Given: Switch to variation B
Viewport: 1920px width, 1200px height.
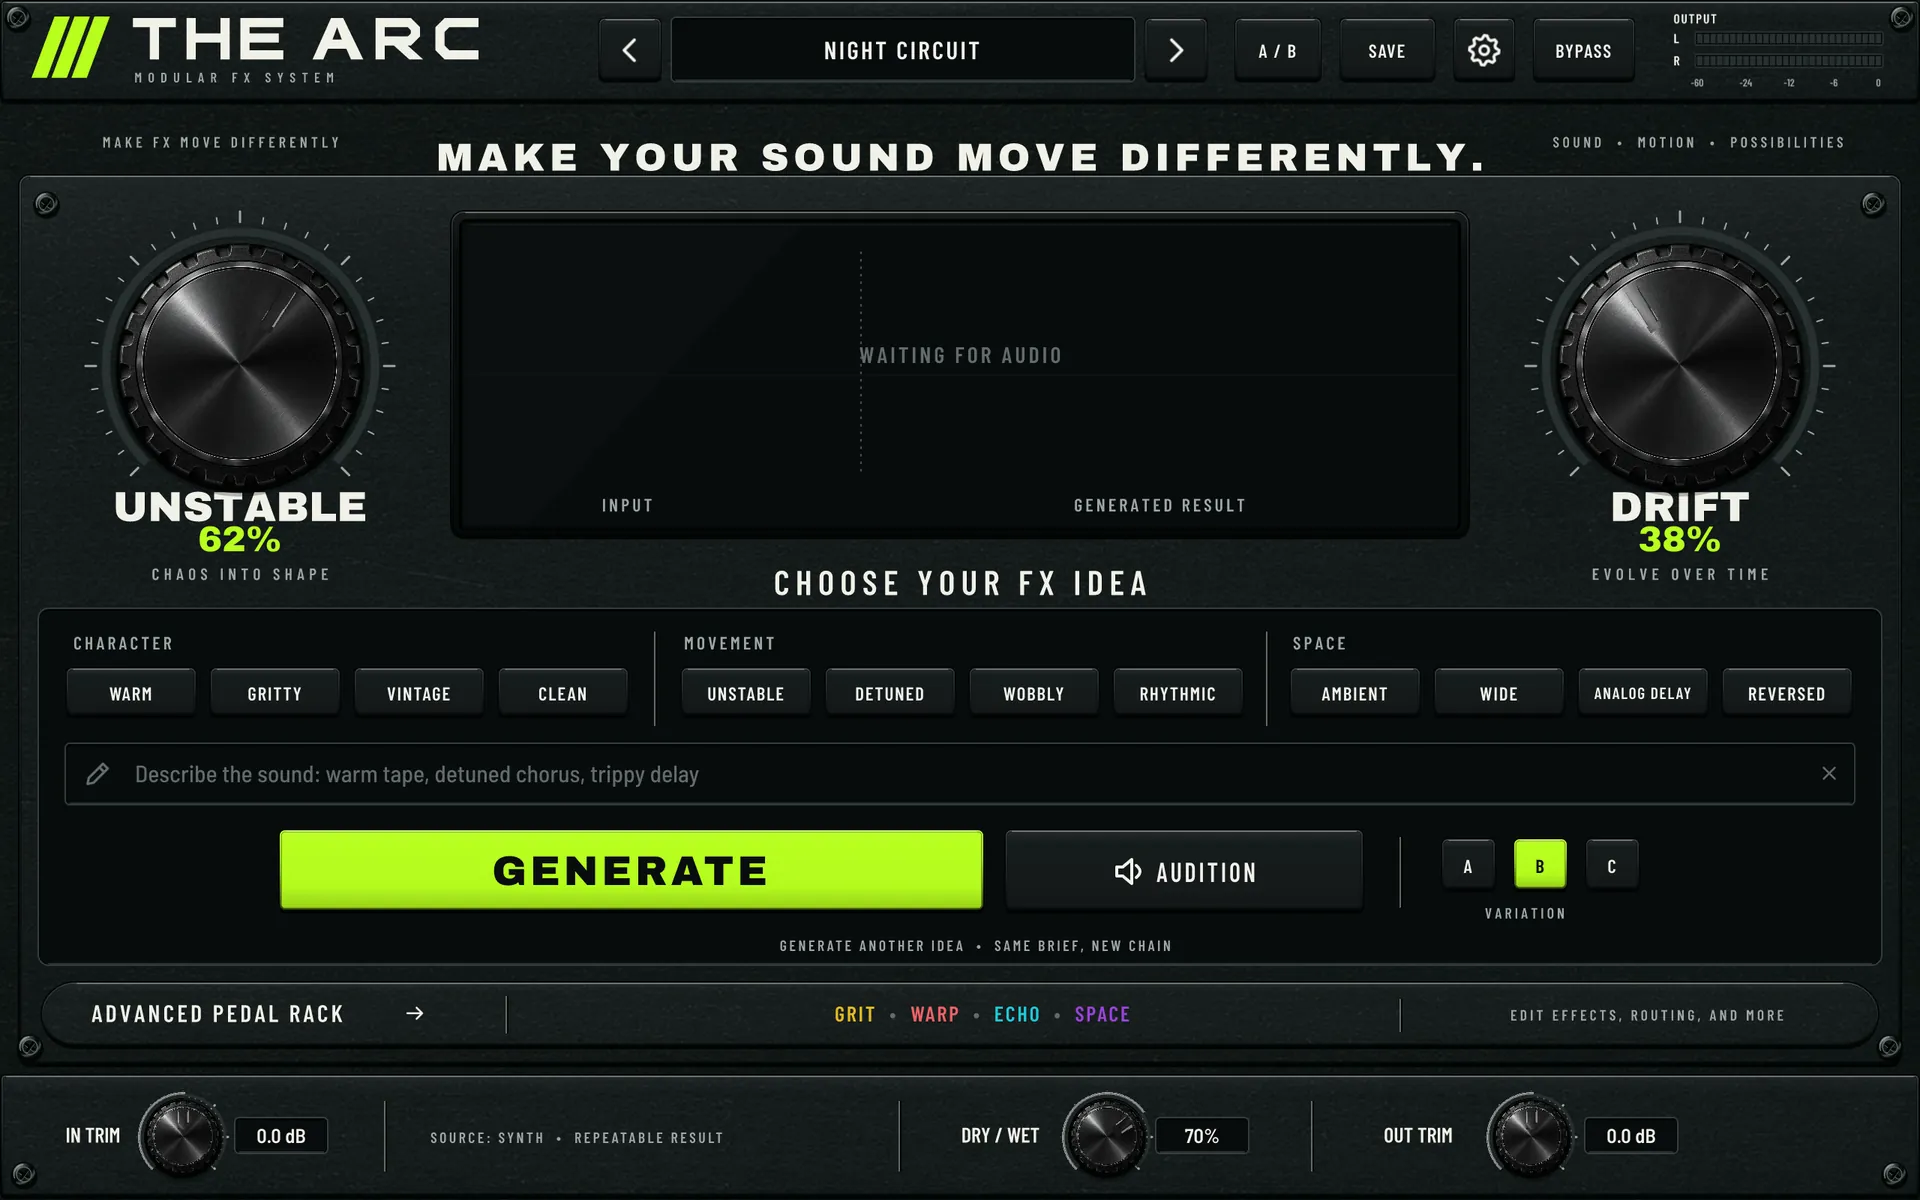Looking at the screenshot, I should point(1540,865).
